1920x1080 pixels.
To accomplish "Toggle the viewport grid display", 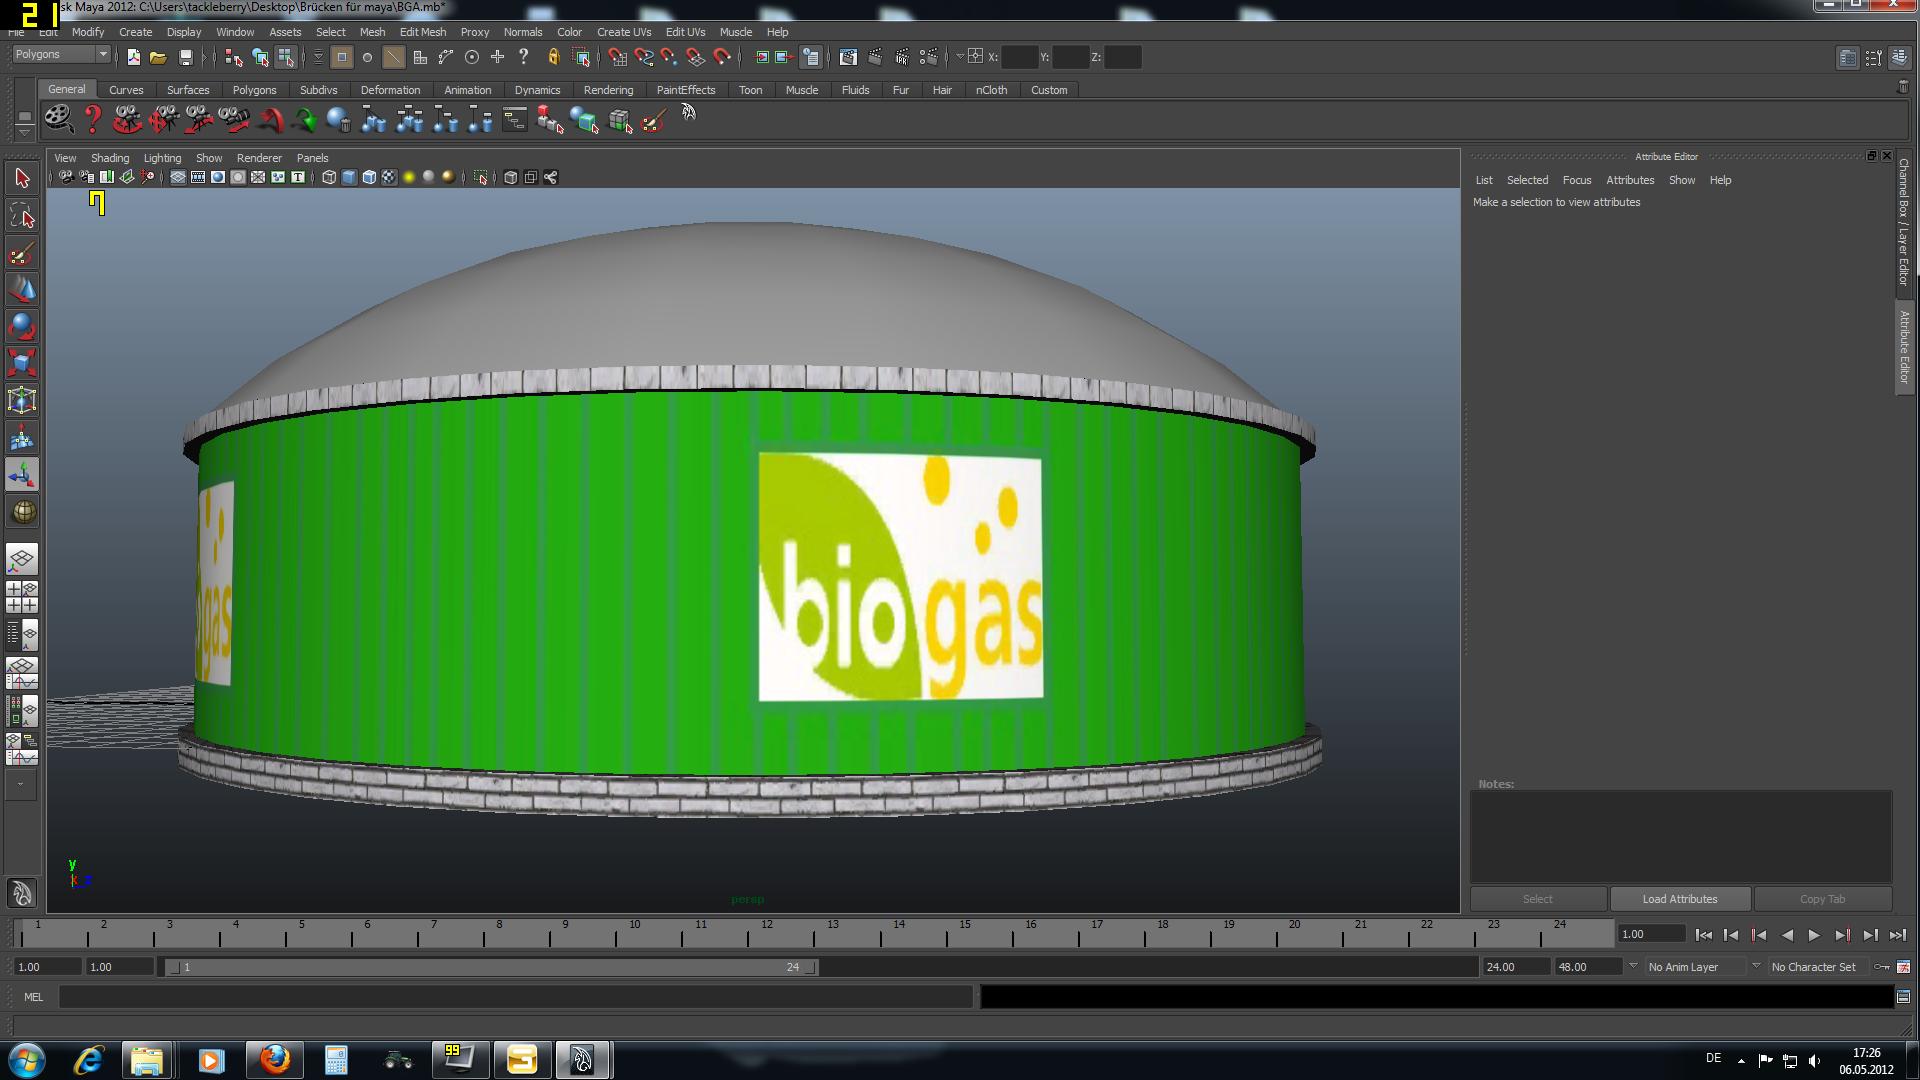I will (178, 177).
